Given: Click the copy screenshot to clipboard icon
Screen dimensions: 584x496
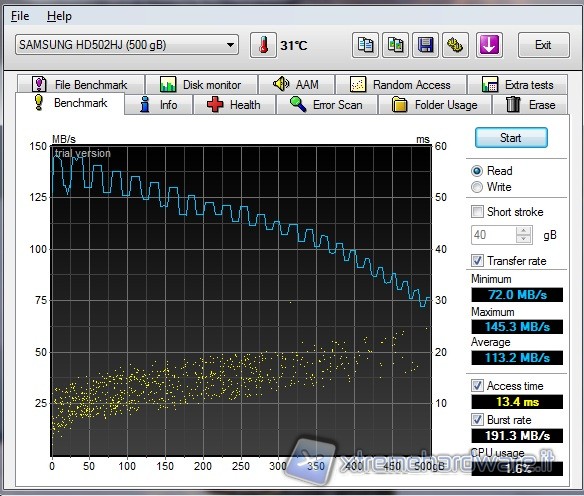Looking at the screenshot, I should 396,45.
